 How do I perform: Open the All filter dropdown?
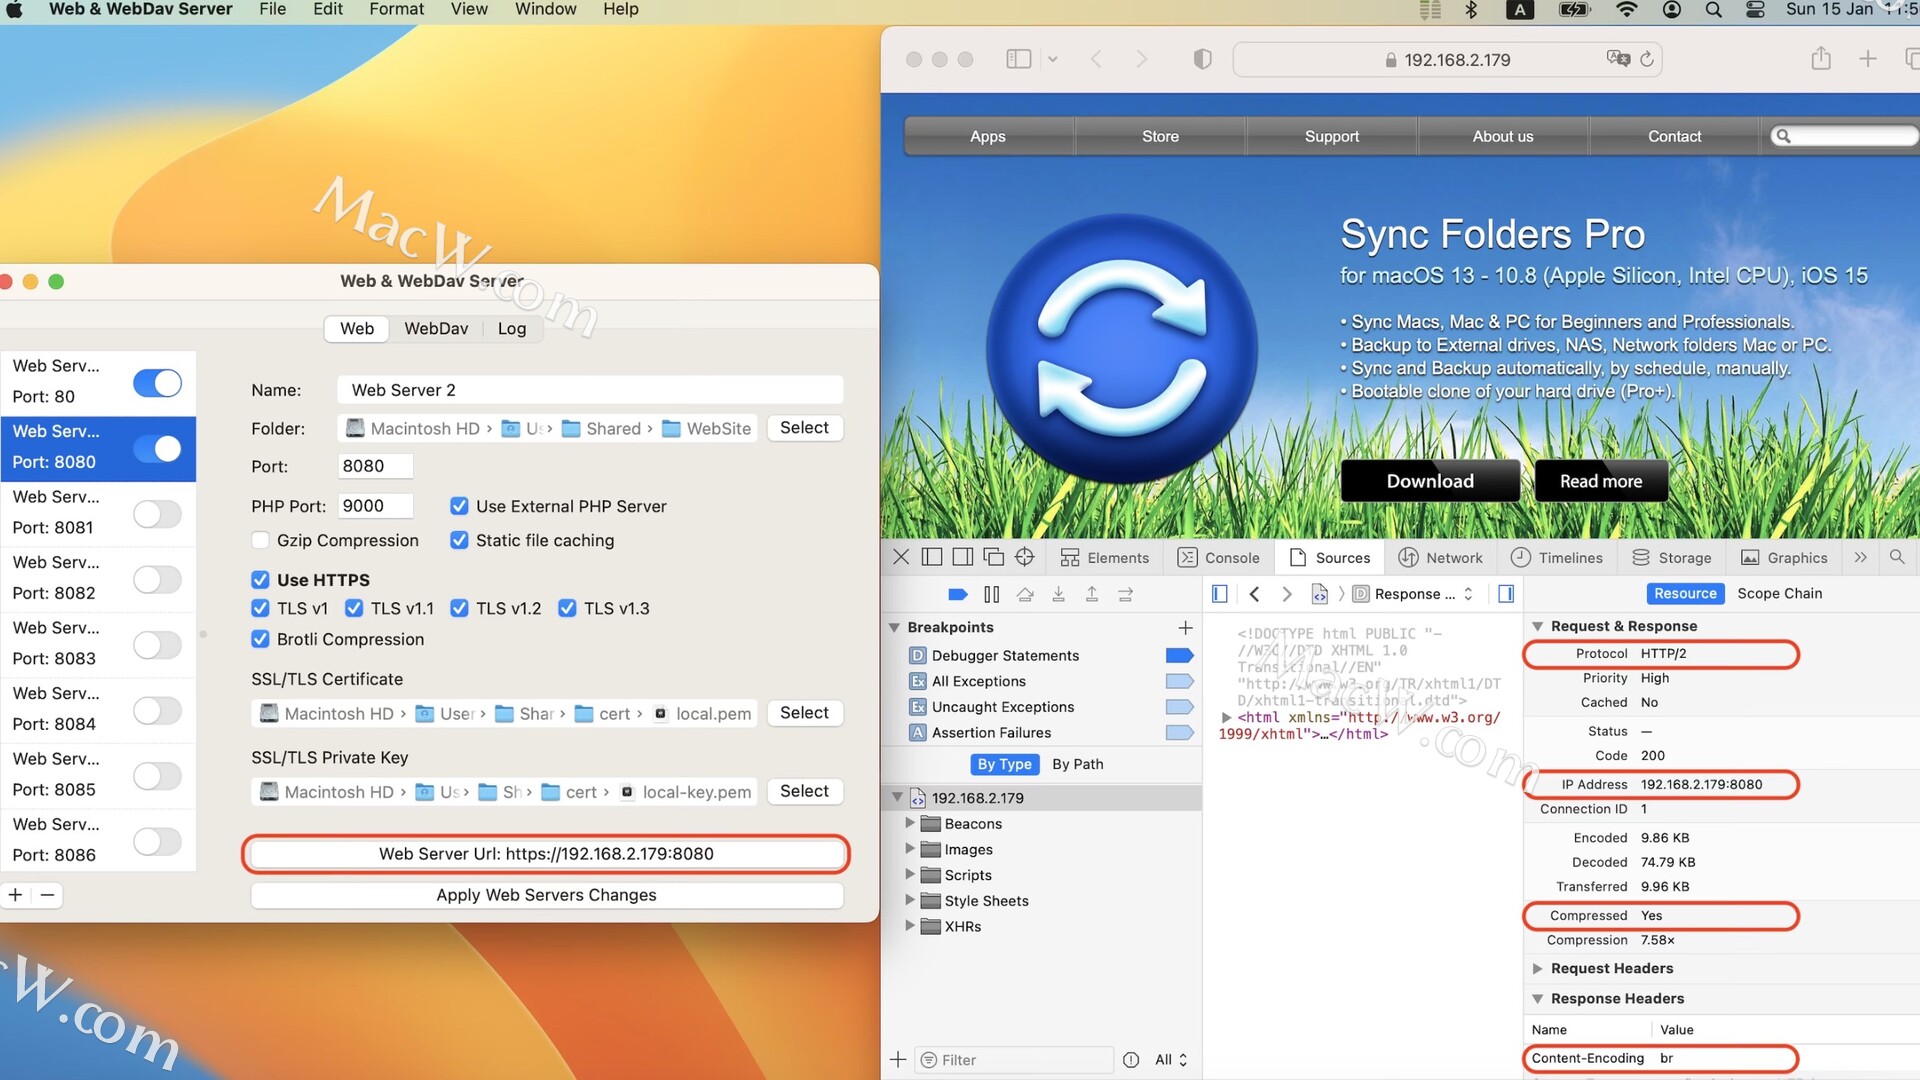pyautogui.click(x=1171, y=1060)
